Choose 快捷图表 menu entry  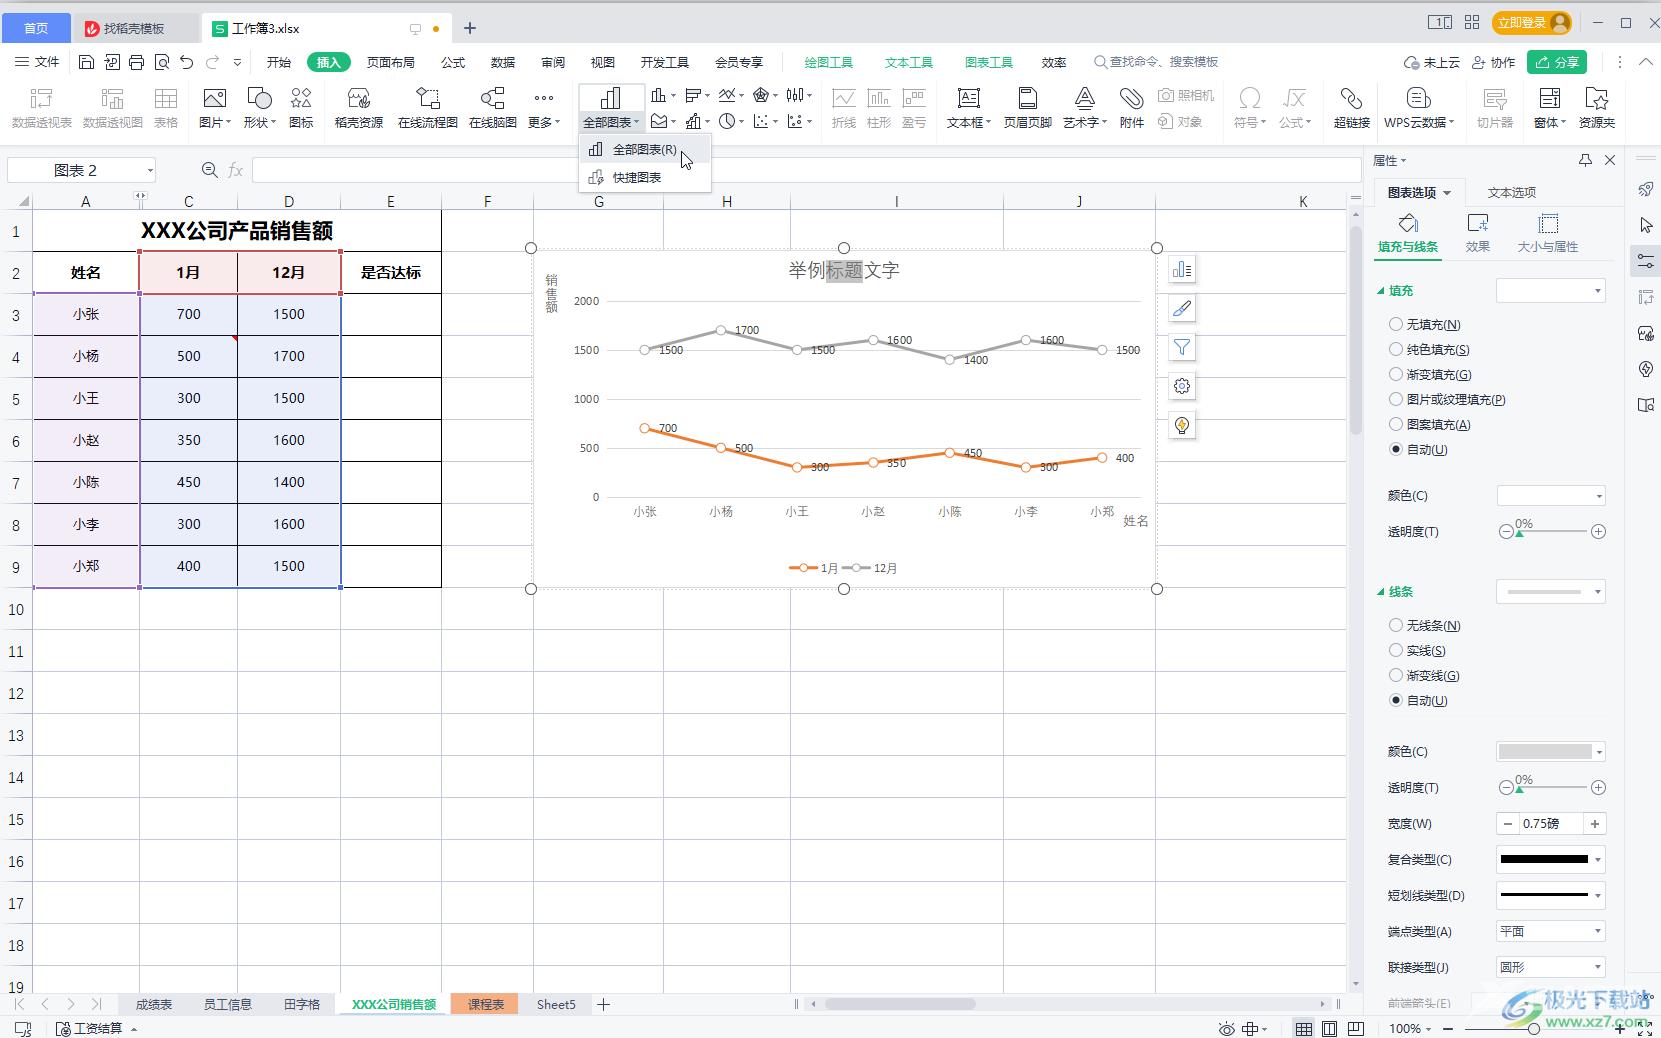point(644,178)
